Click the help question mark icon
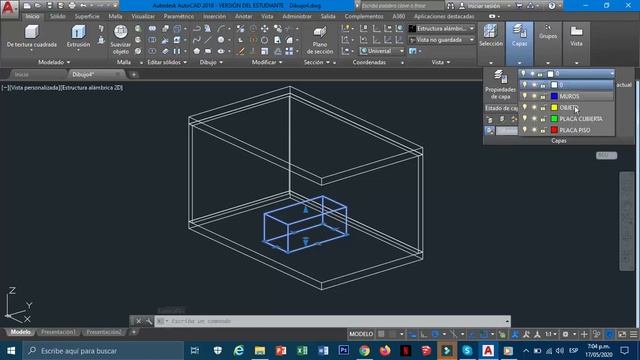The image size is (640, 360). click(x=552, y=6)
